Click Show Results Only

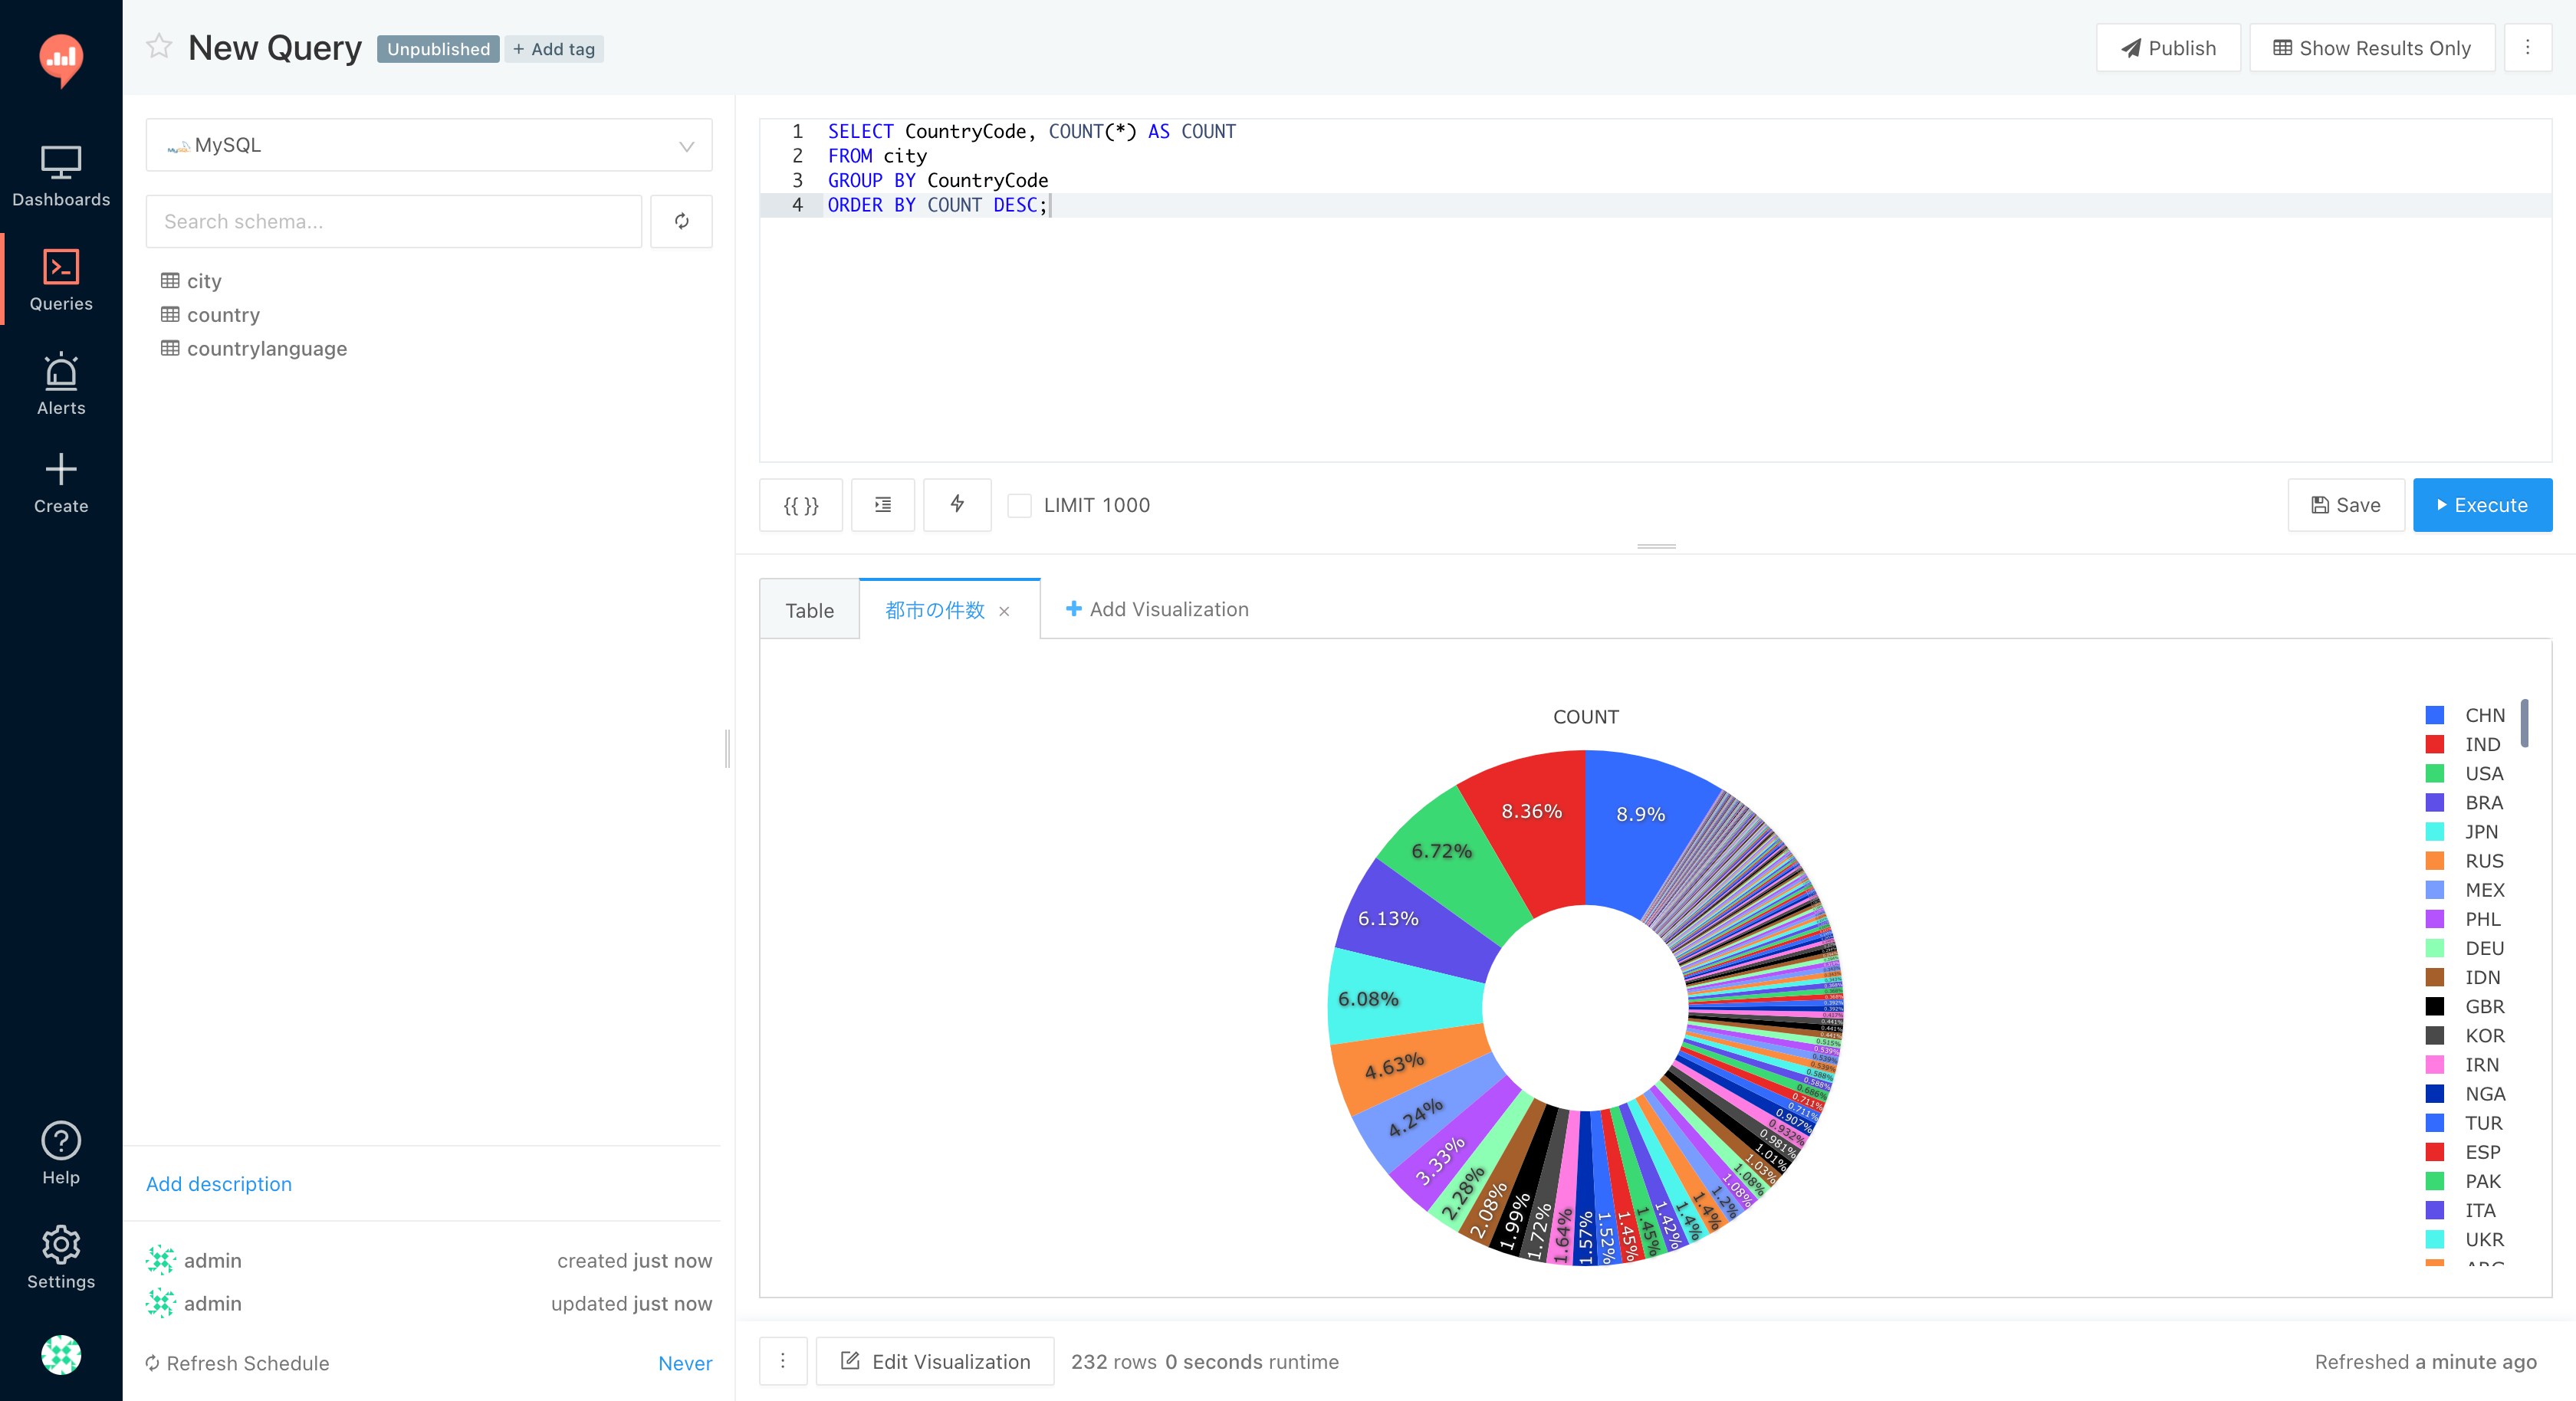(x=2372, y=48)
